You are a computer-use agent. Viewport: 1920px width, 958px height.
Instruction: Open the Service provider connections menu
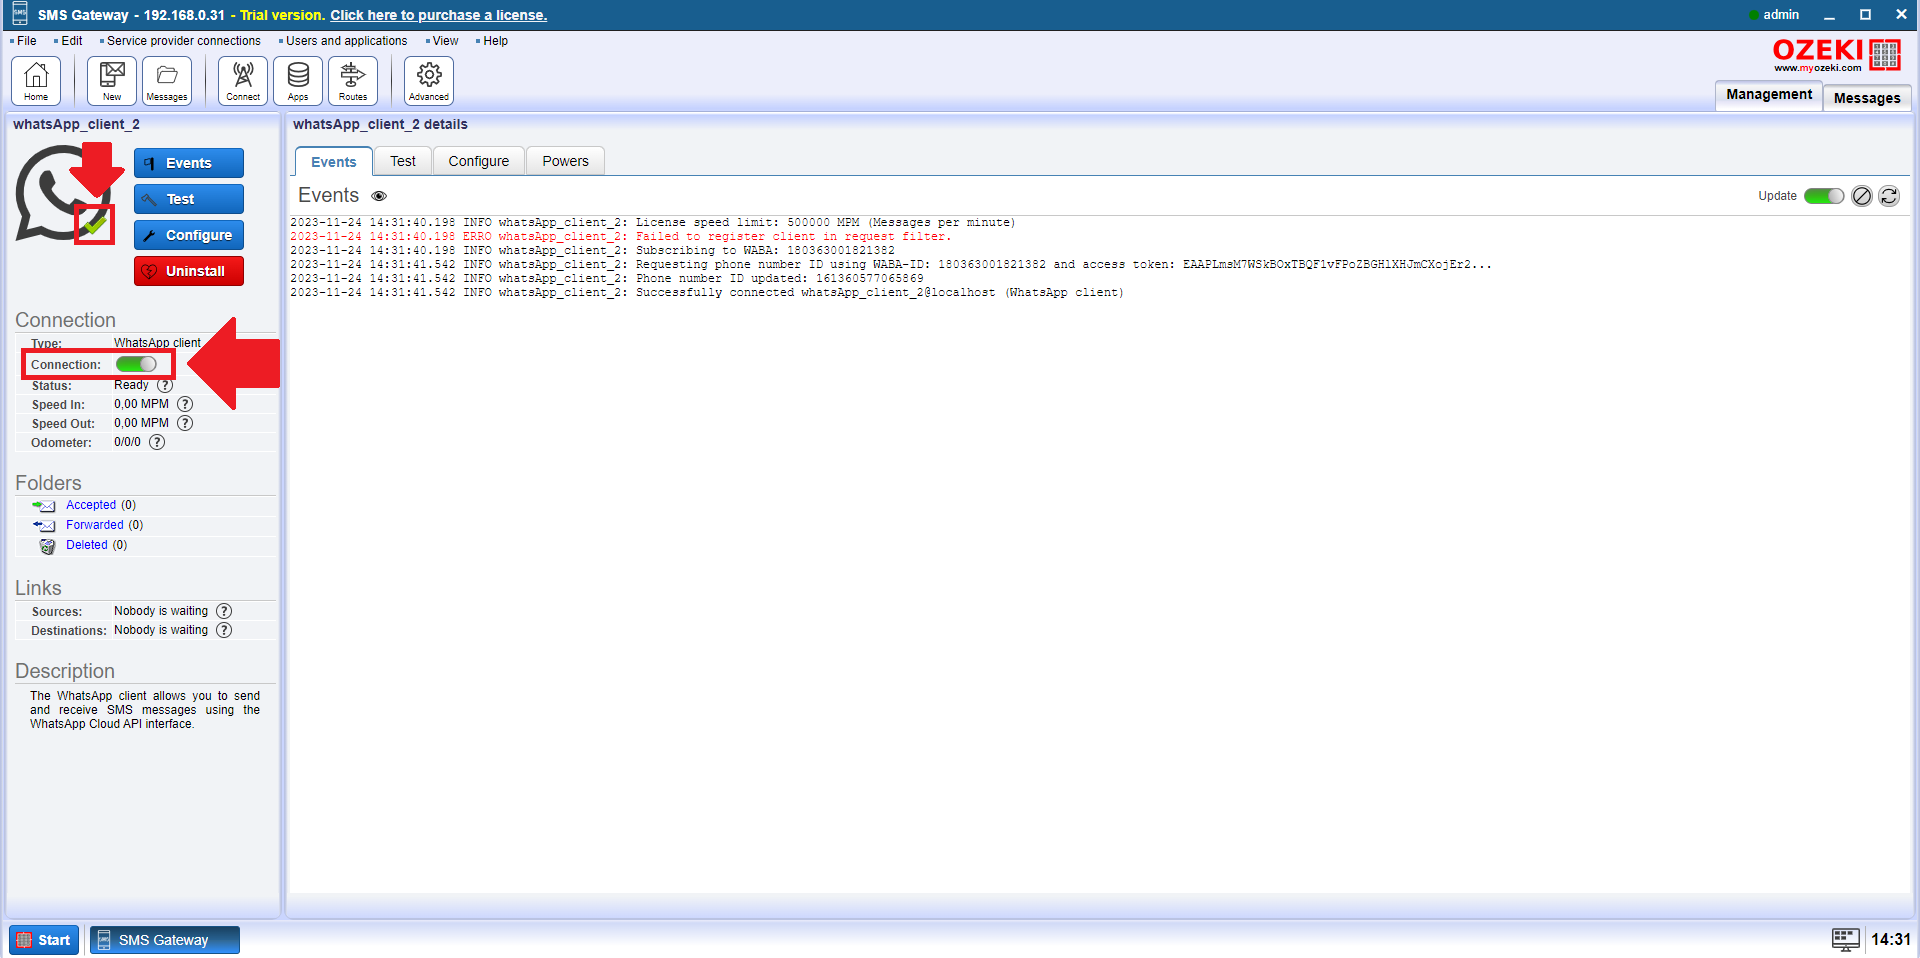click(x=183, y=41)
